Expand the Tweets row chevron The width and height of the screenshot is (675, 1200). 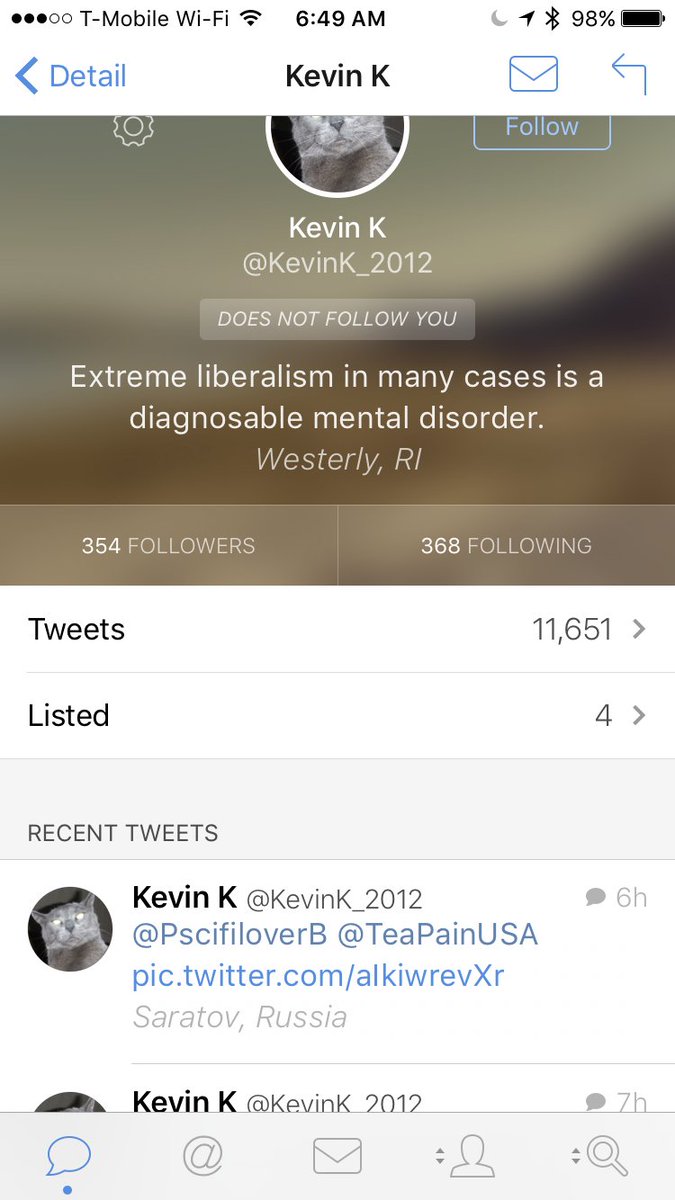(639, 629)
